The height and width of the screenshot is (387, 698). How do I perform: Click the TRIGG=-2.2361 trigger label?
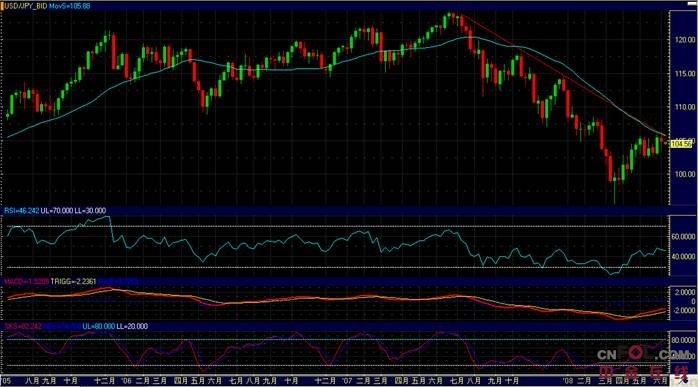73,281
